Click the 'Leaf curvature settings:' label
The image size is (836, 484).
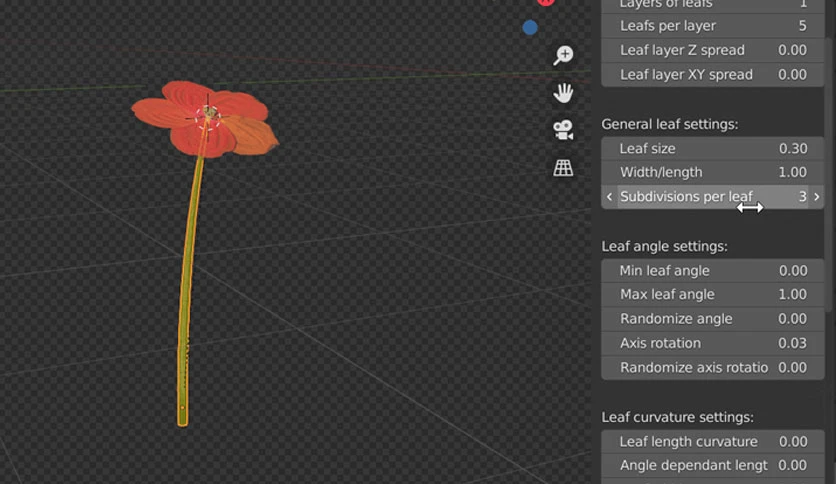coord(677,417)
